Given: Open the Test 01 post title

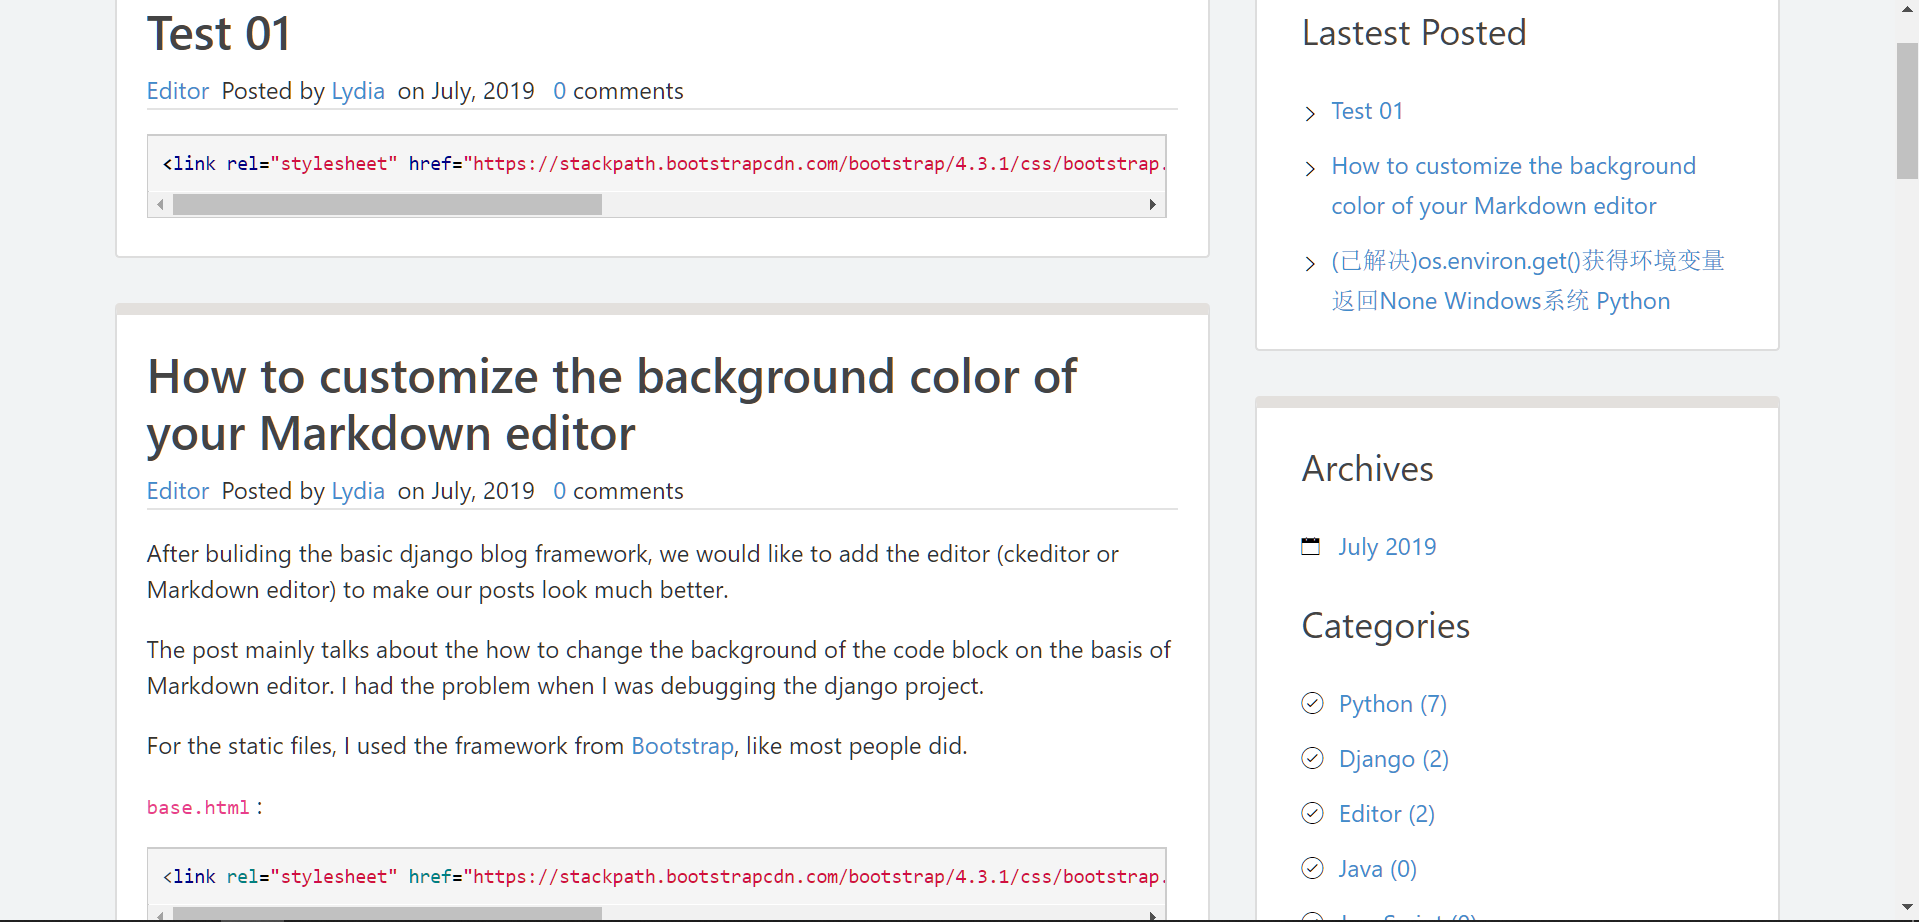Looking at the screenshot, I should pos(218,32).
